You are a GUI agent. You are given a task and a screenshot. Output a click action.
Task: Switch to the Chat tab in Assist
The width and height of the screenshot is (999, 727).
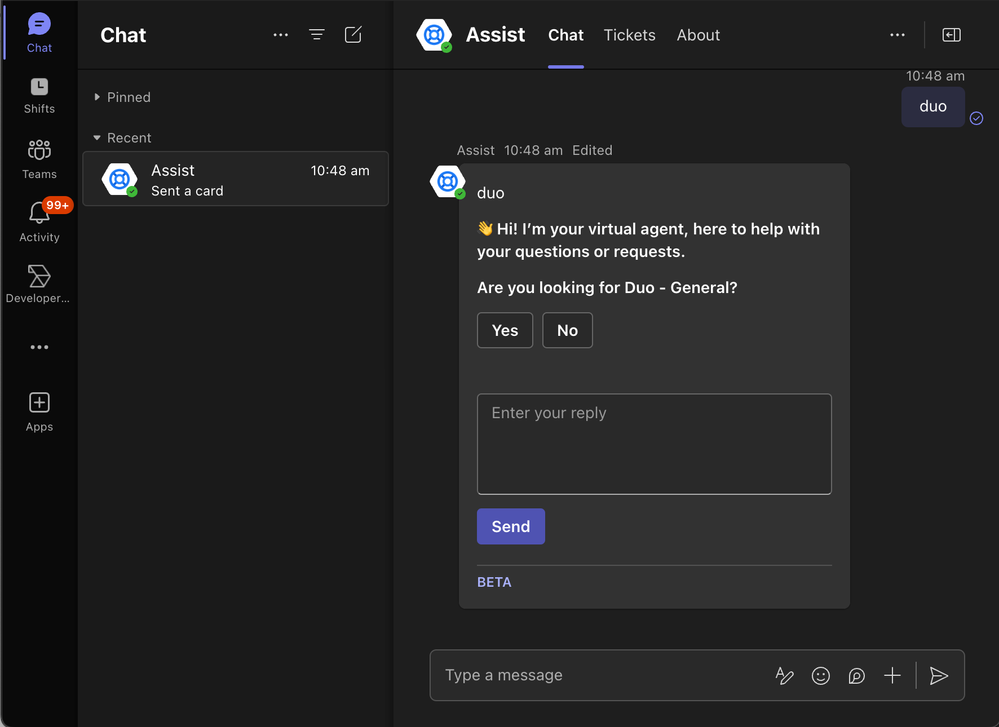click(566, 35)
